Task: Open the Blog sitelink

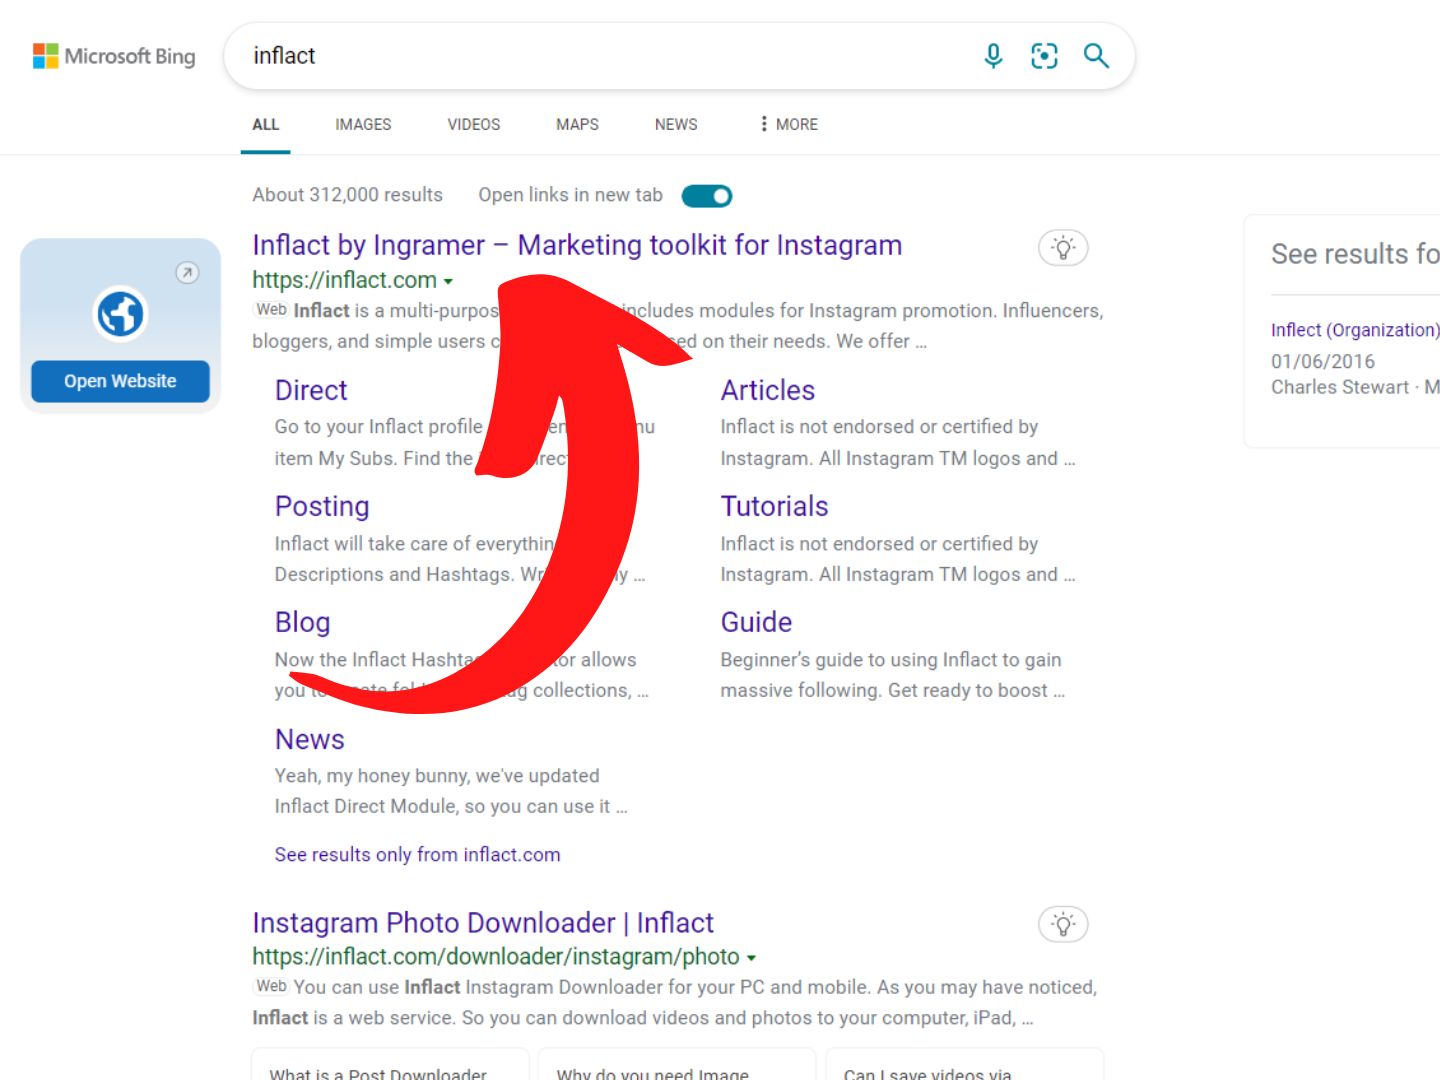Action: coord(302,622)
